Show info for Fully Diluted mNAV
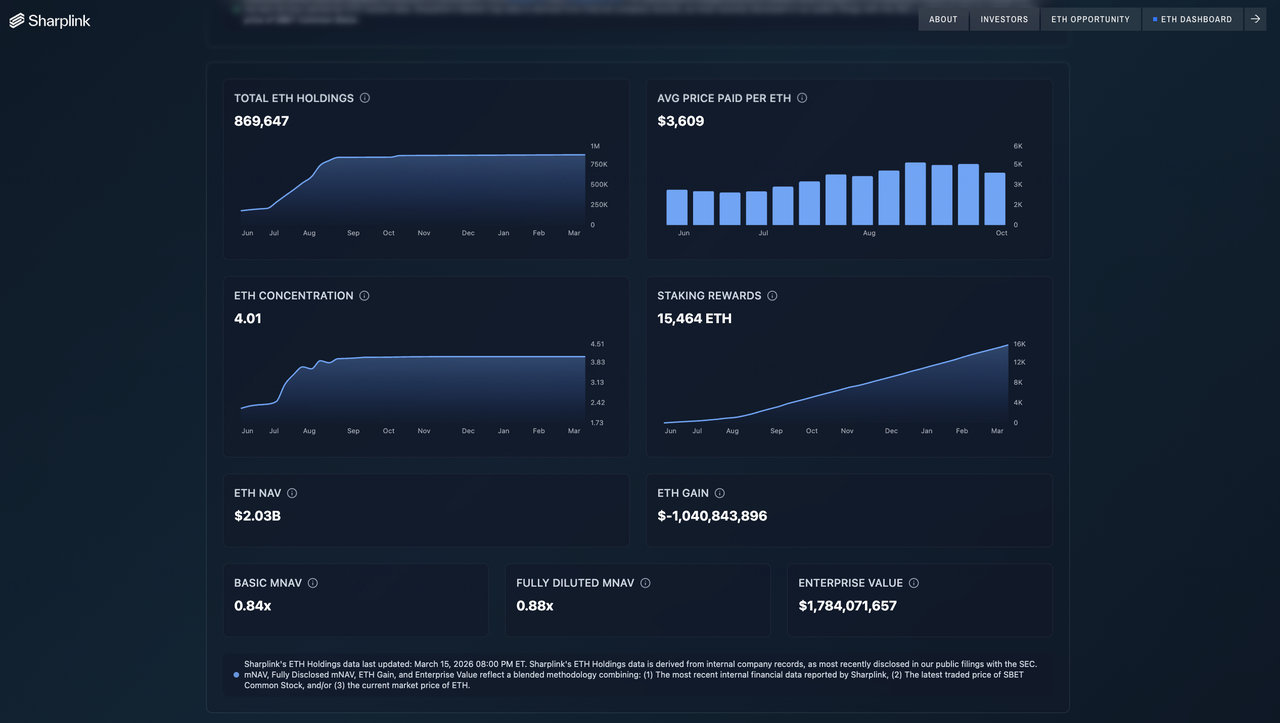1280x723 pixels. 645,583
